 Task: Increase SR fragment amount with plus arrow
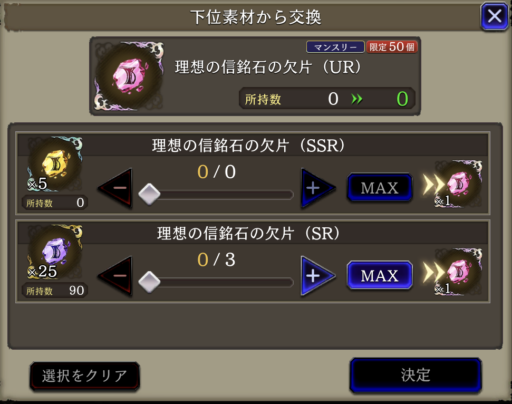pyautogui.click(x=317, y=276)
